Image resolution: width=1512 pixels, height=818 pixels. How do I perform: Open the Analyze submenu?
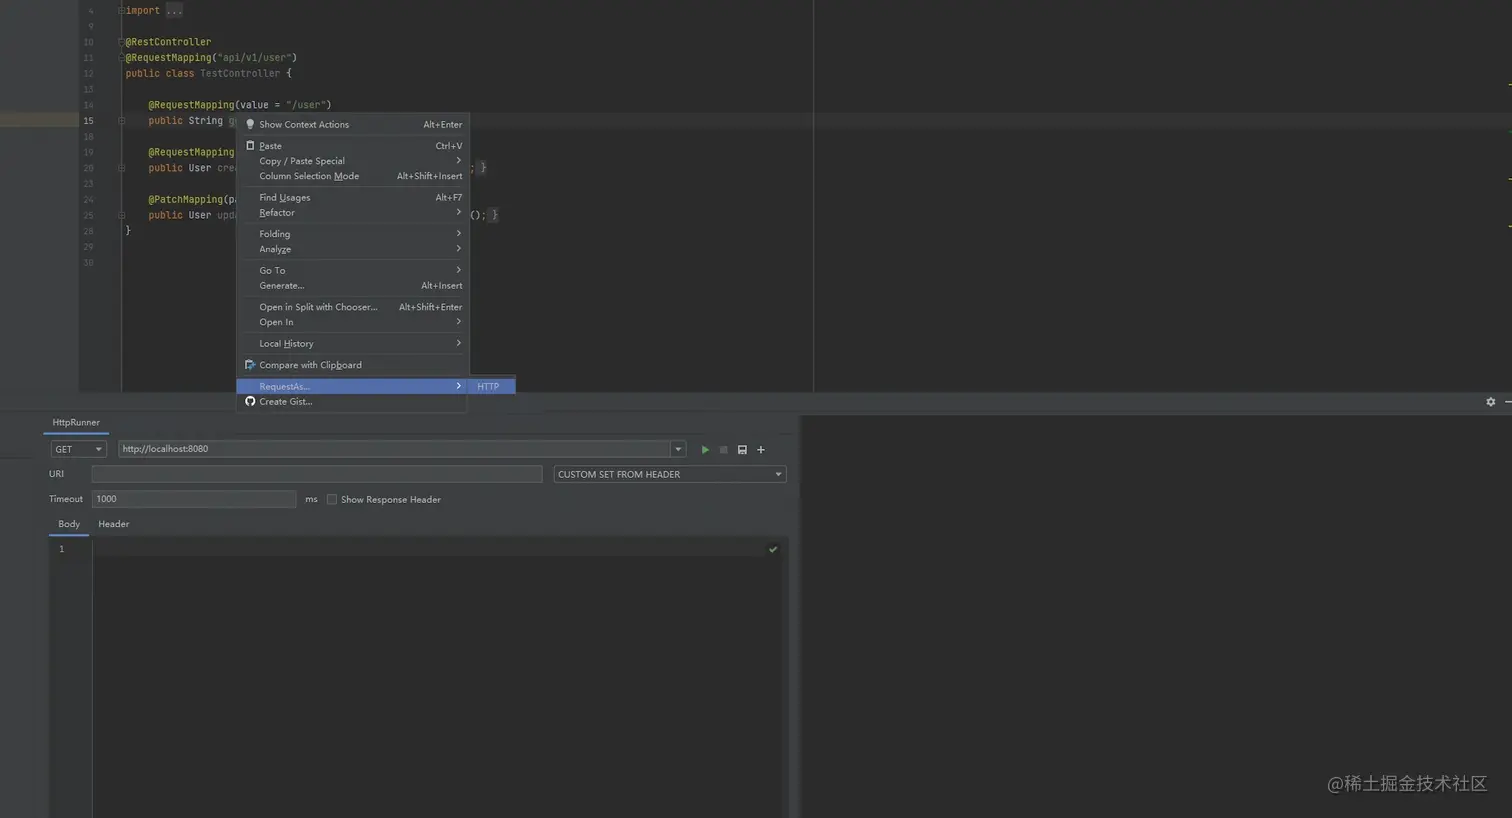(x=352, y=249)
